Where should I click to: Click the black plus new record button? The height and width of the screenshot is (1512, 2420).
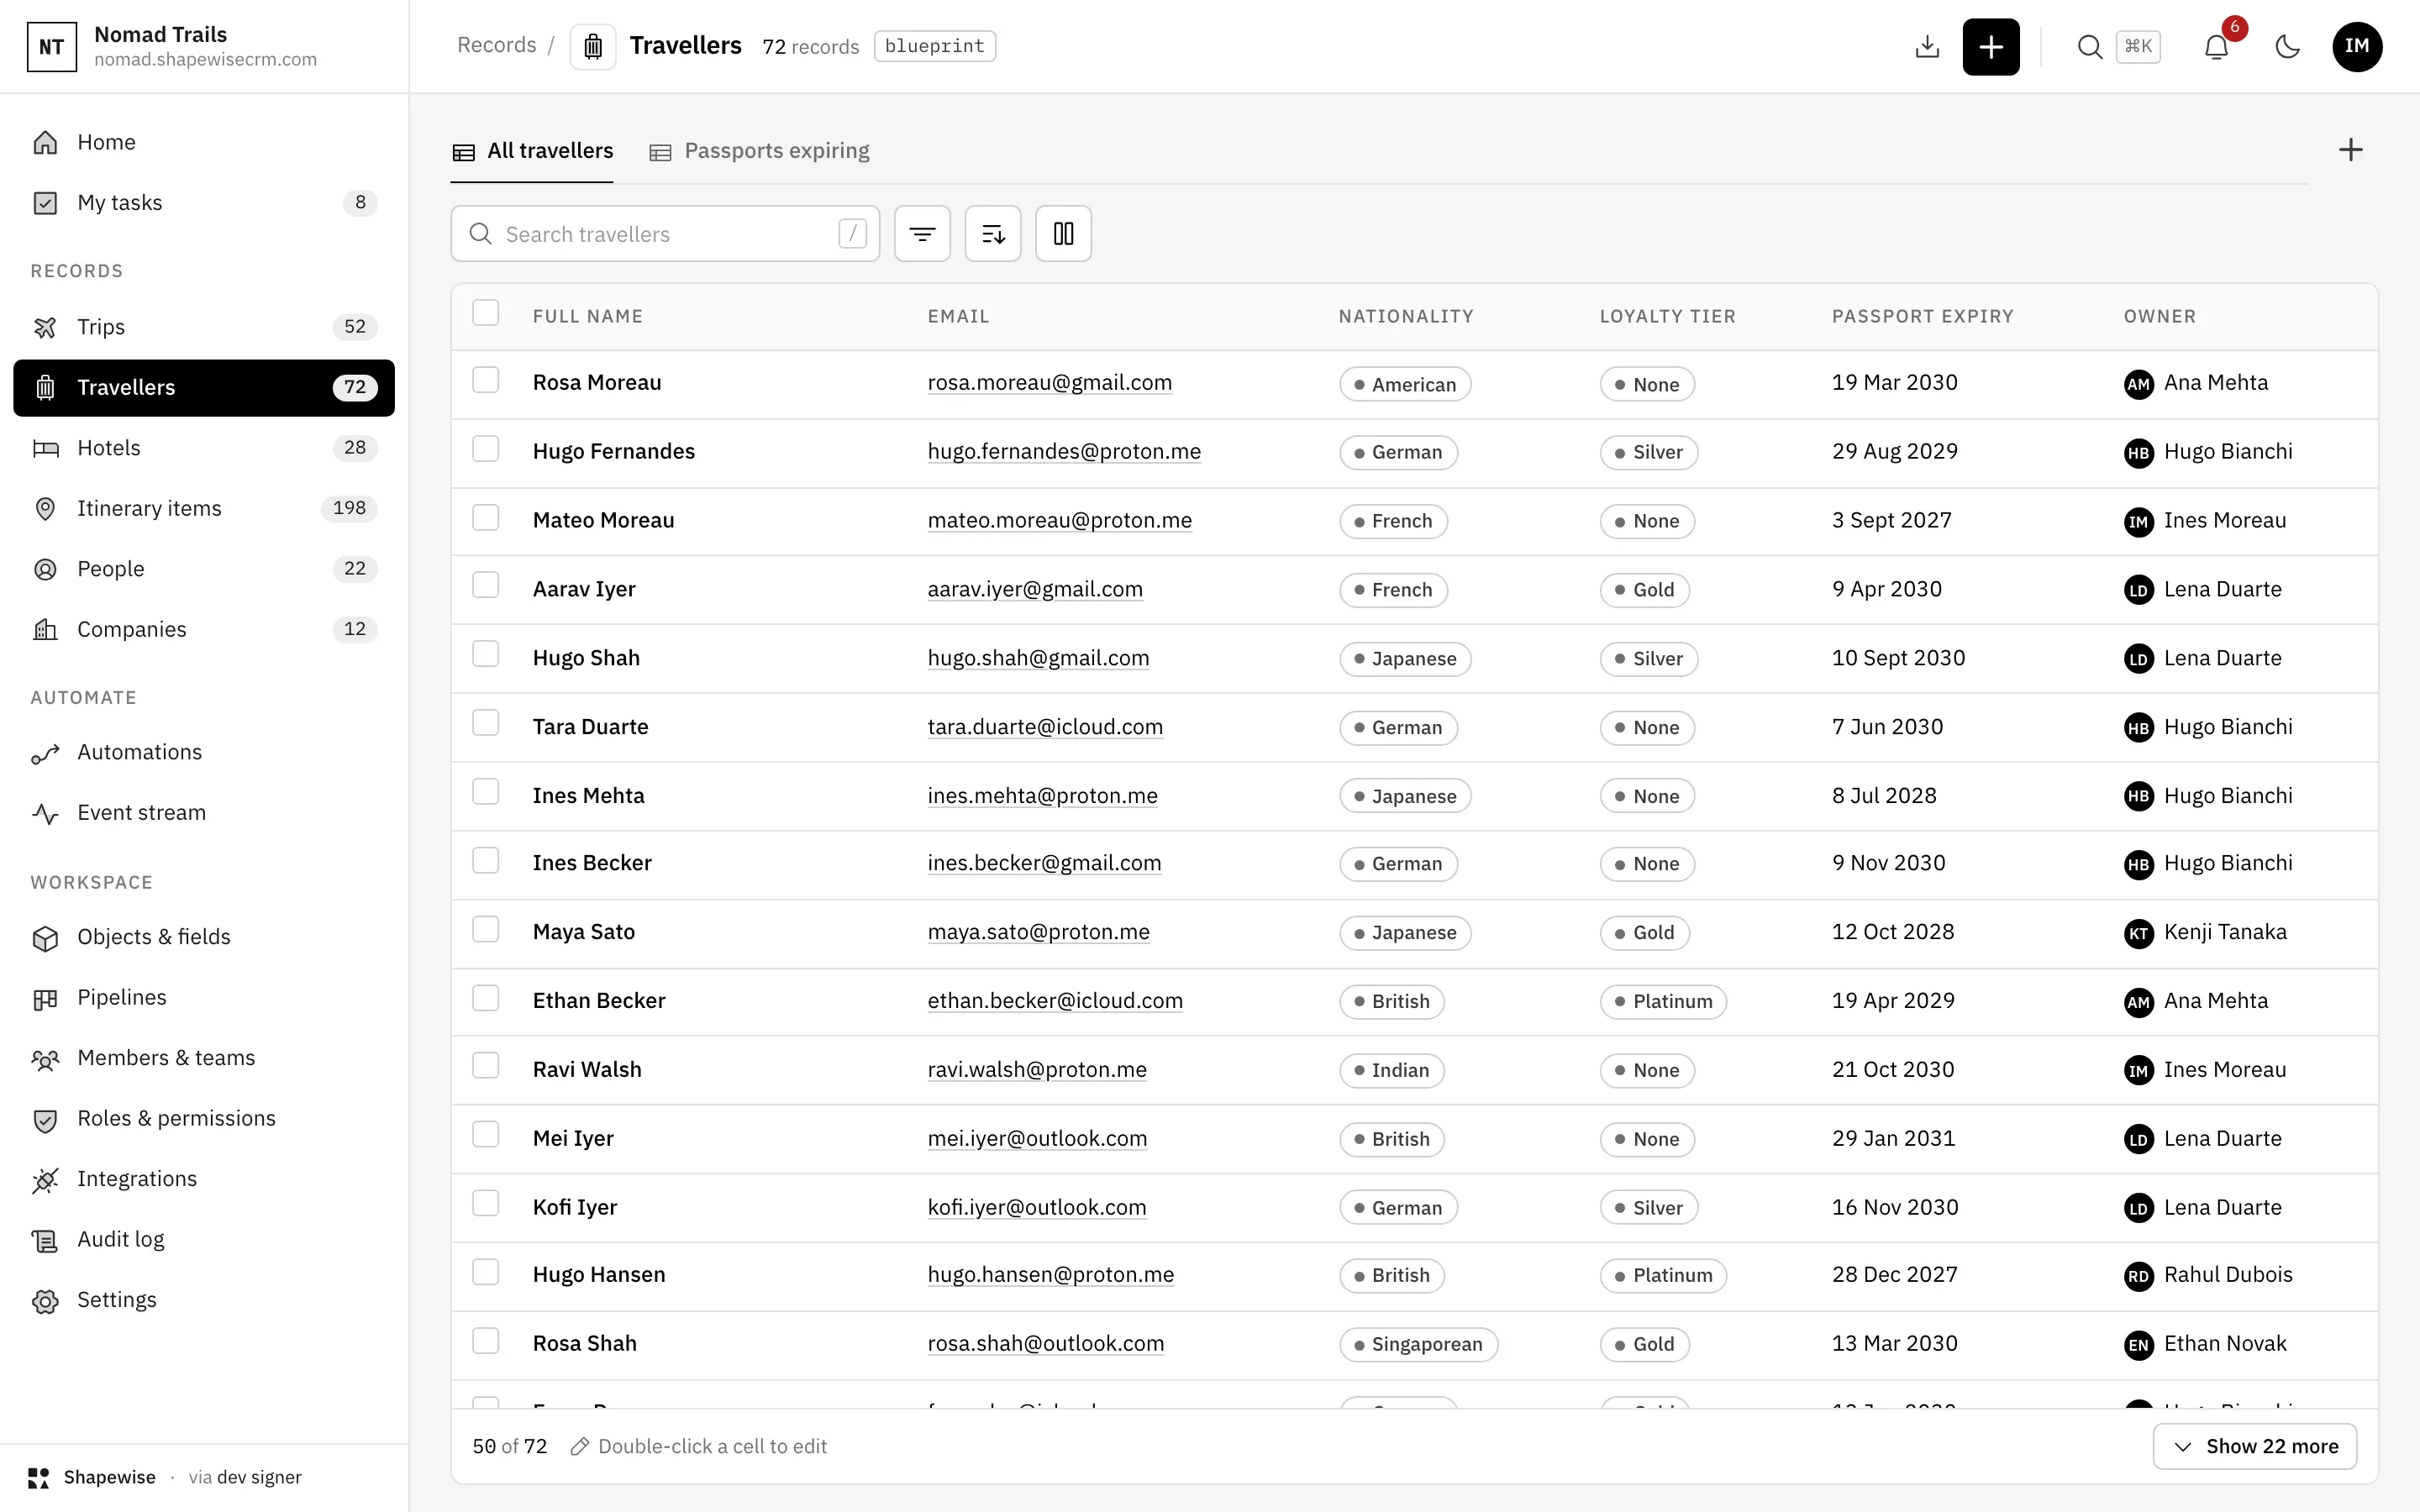[x=1990, y=47]
